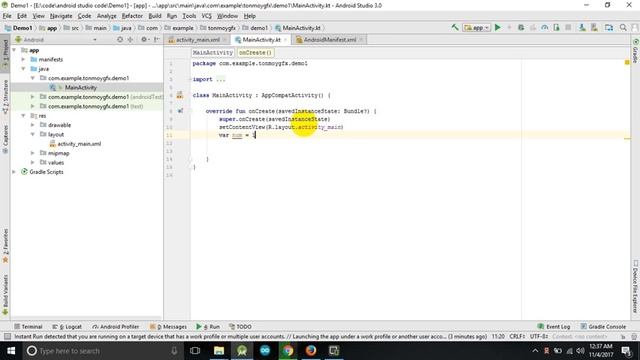
Task: Open Android Profiler tool window button
Action: tap(116, 327)
